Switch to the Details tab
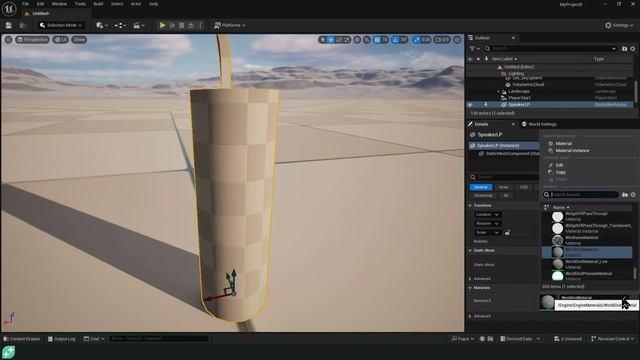This screenshot has width=640, height=360. point(481,124)
